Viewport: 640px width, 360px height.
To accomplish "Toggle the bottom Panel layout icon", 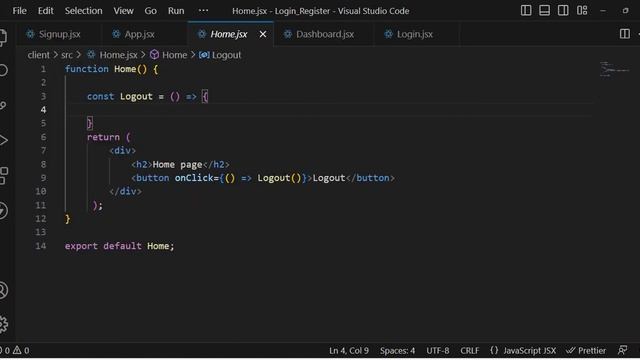I will coord(544,11).
